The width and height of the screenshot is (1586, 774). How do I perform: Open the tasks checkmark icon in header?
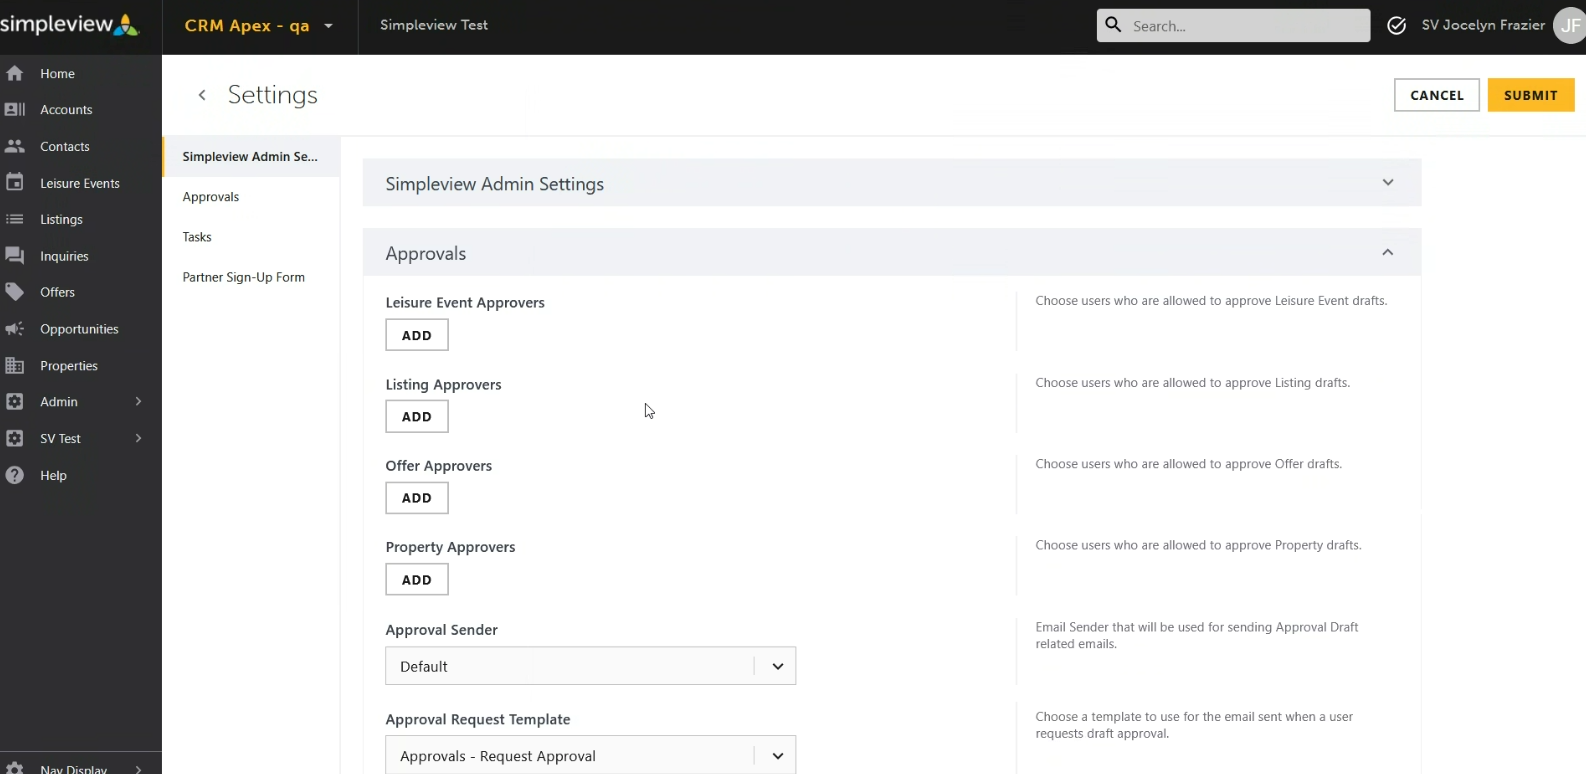coord(1397,26)
